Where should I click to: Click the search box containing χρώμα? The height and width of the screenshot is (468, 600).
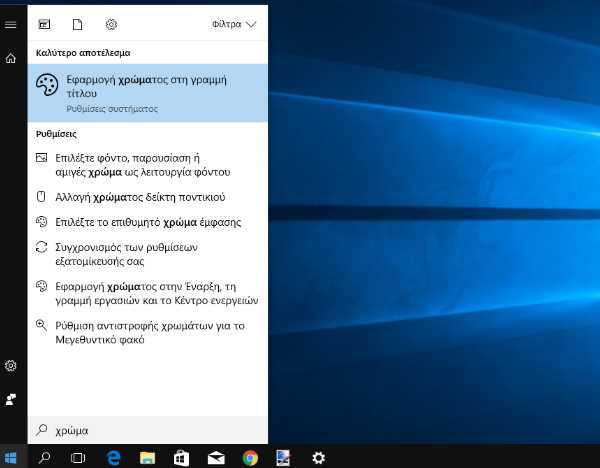pos(148,430)
